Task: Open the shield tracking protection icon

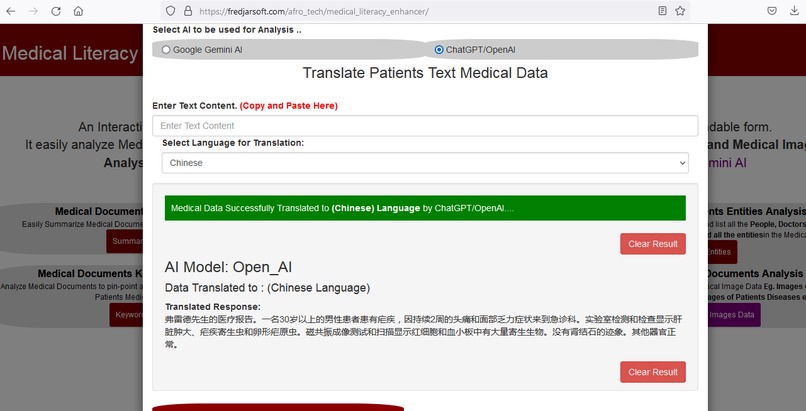Action: click(x=171, y=11)
